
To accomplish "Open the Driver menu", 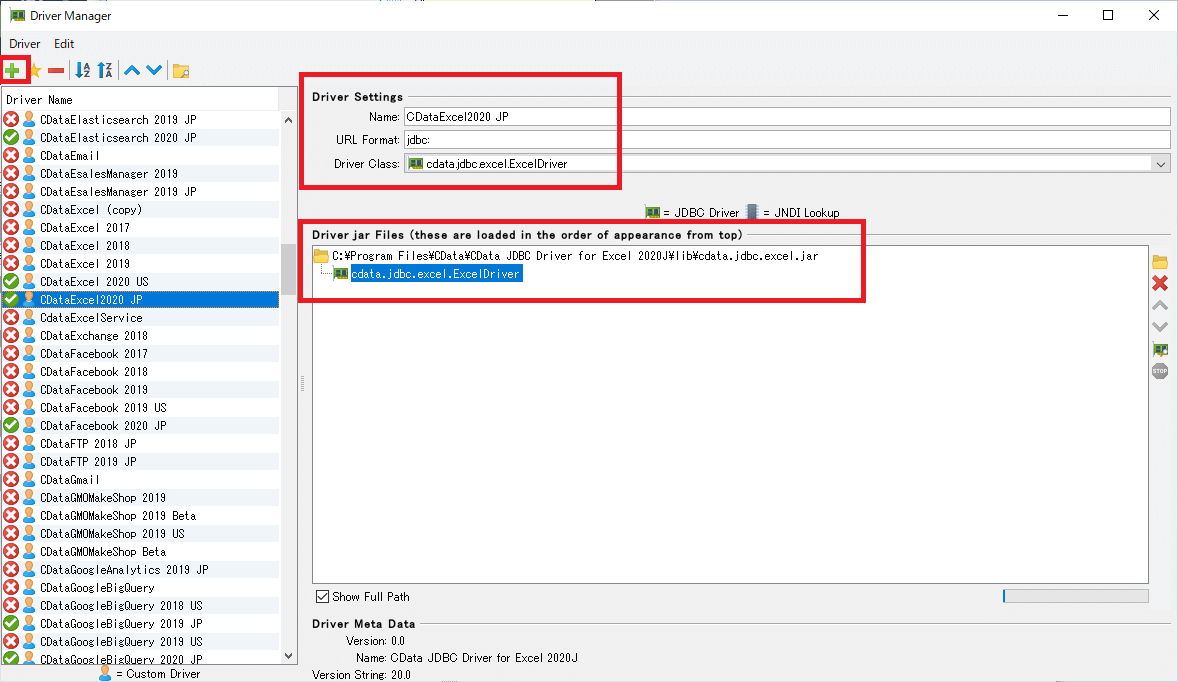I will pos(25,44).
